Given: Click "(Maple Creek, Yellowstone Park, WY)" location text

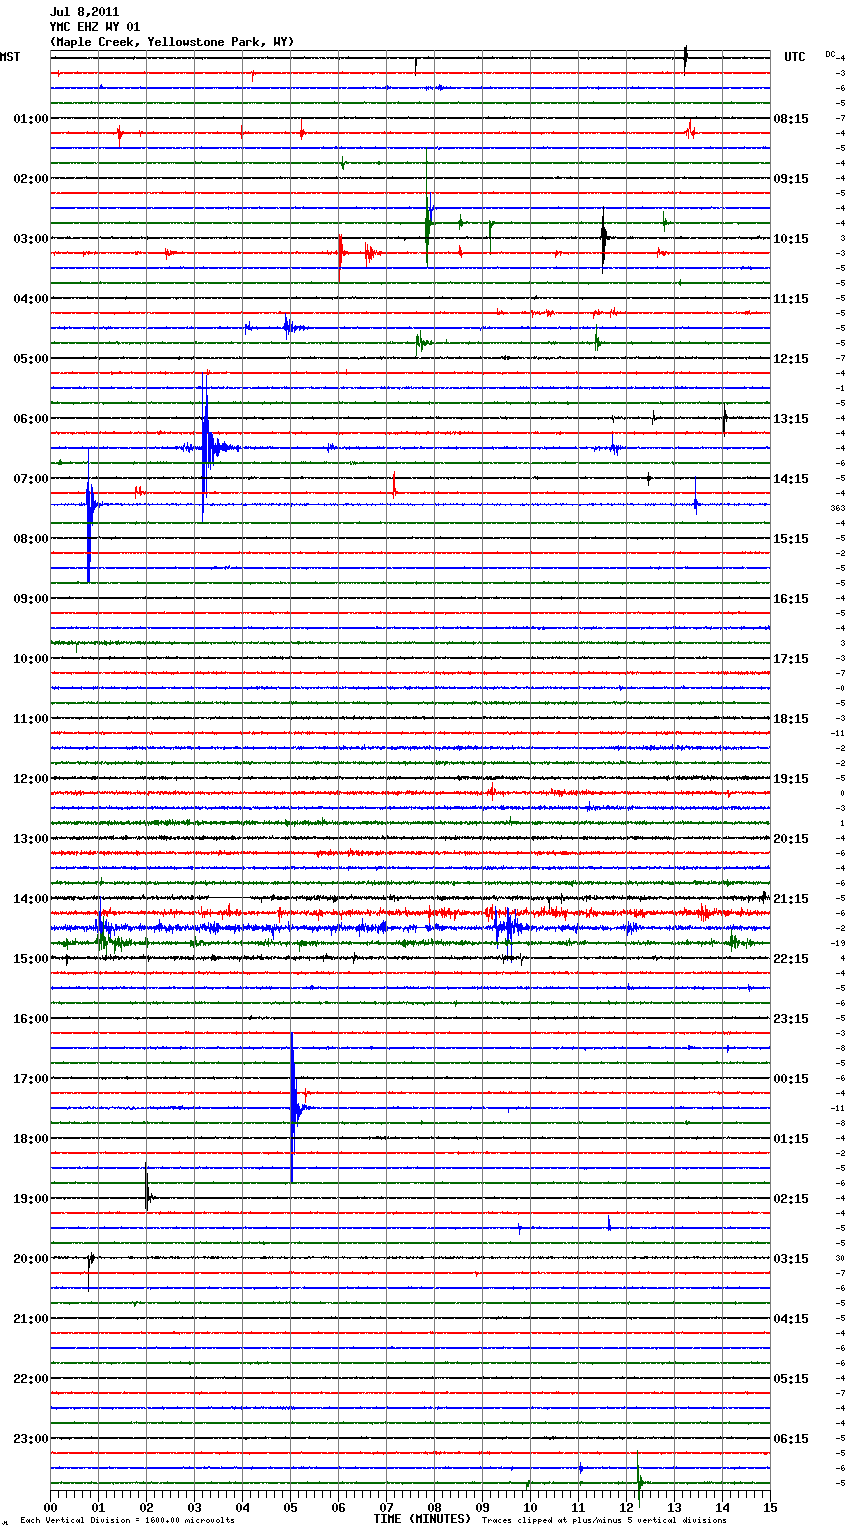Looking at the screenshot, I should pyautogui.click(x=172, y=42).
